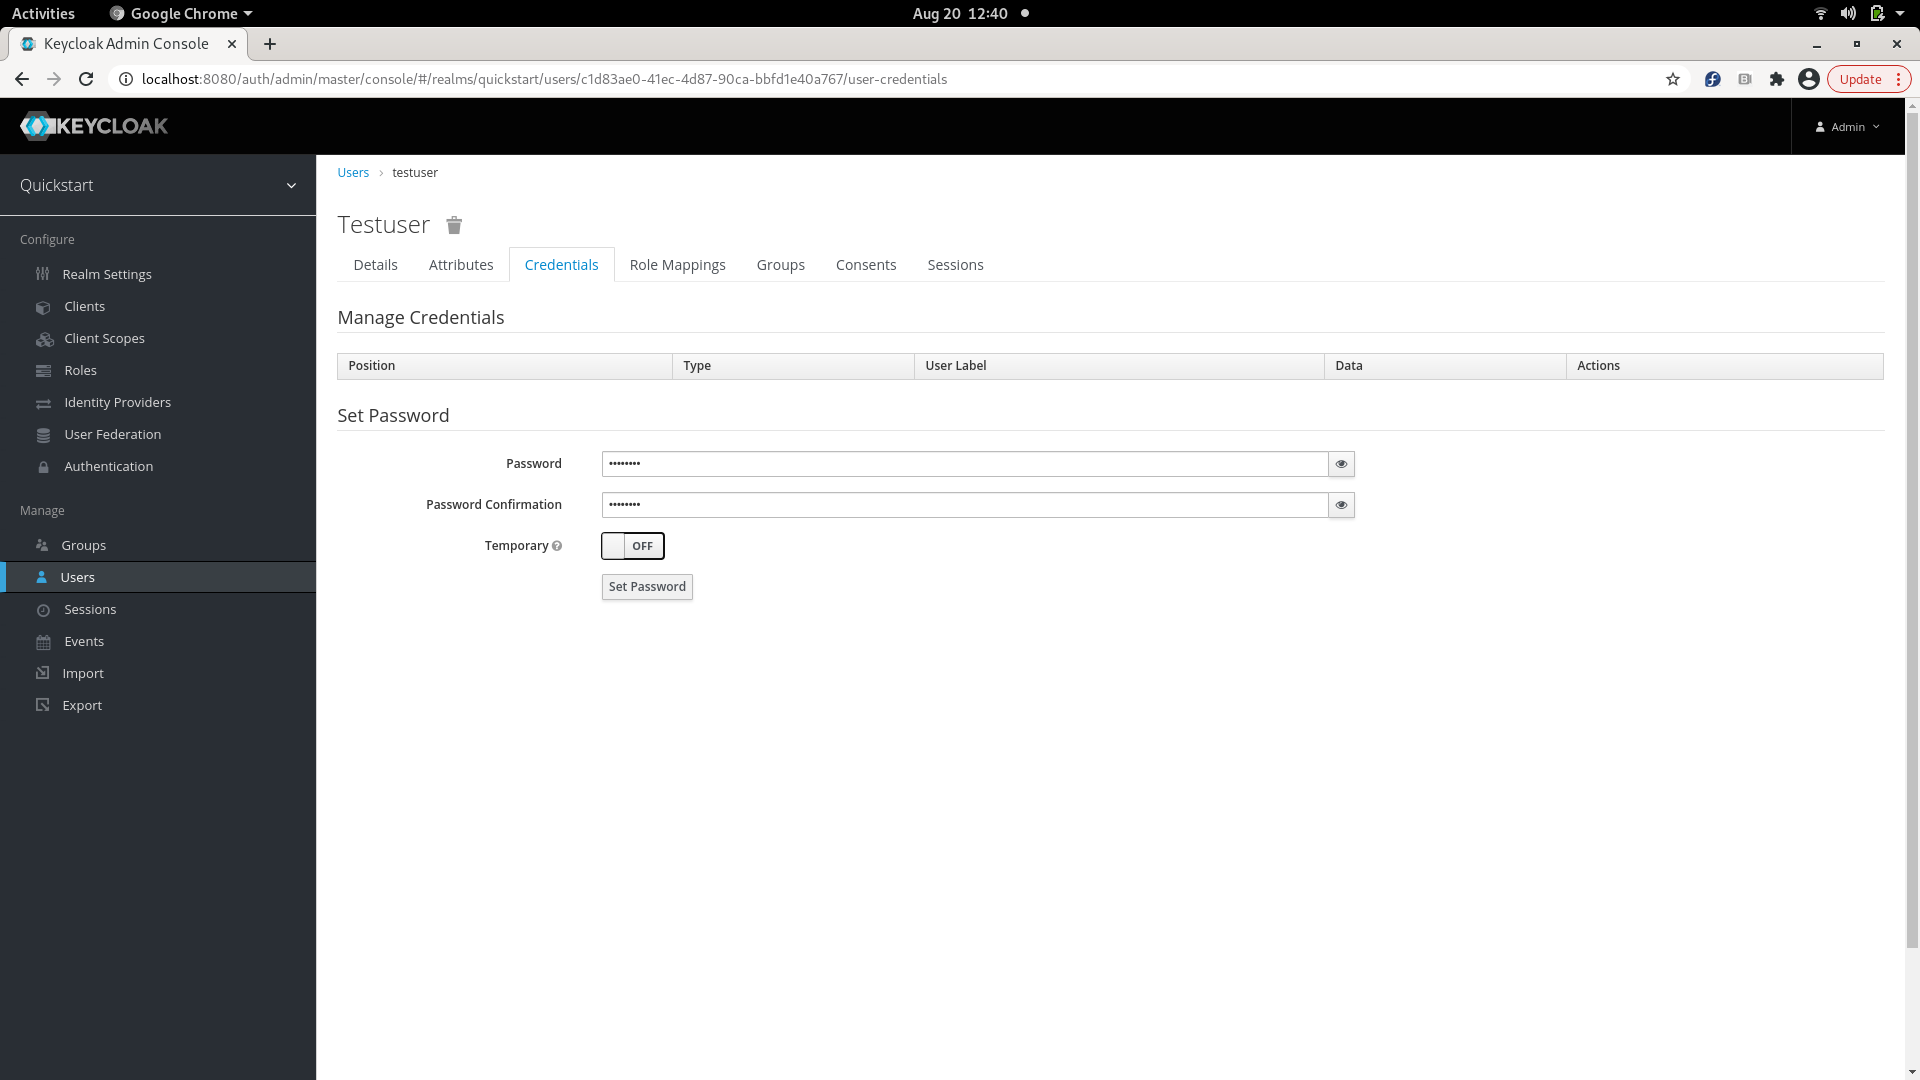1920x1080 pixels.
Task: Switch to the Role Mappings tab
Action: coord(676,264)
